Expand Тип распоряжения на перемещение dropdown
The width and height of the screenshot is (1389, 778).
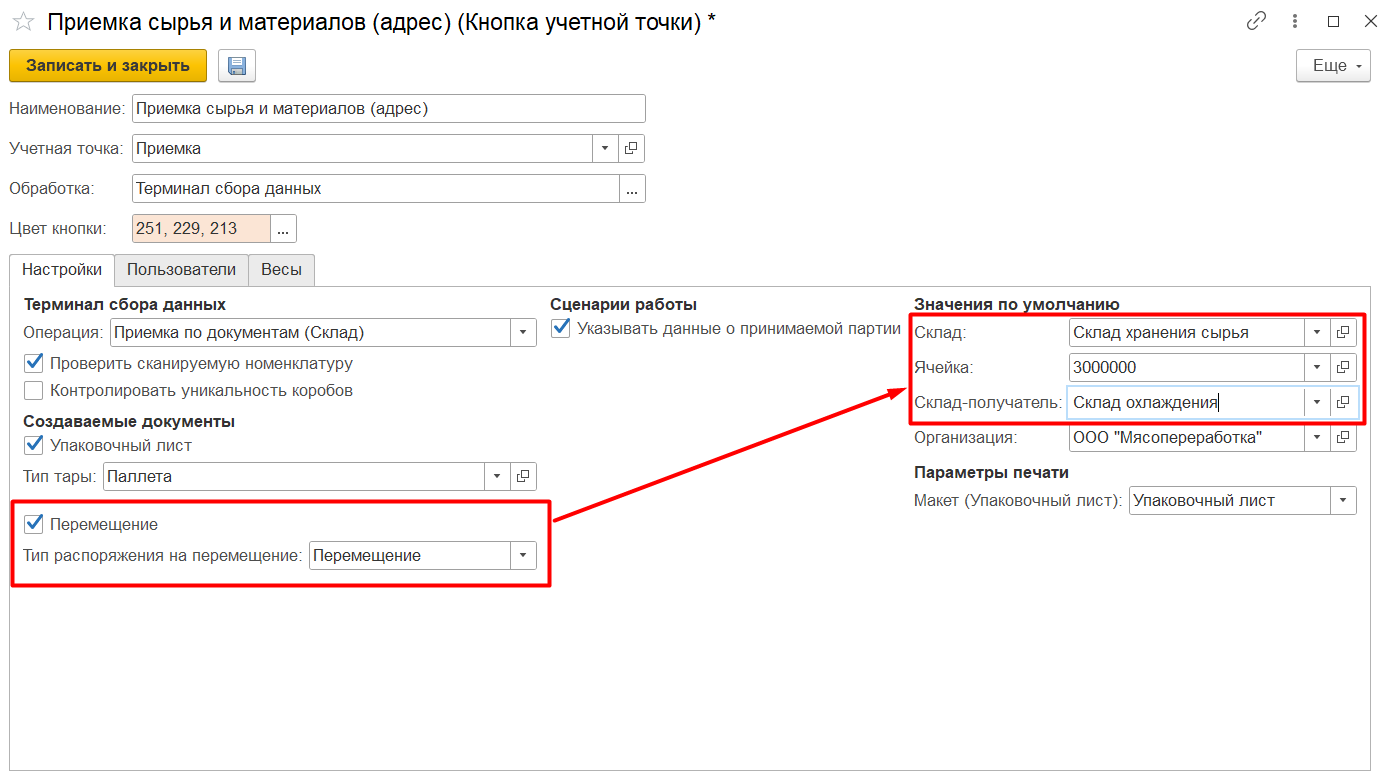click(523, 556)
